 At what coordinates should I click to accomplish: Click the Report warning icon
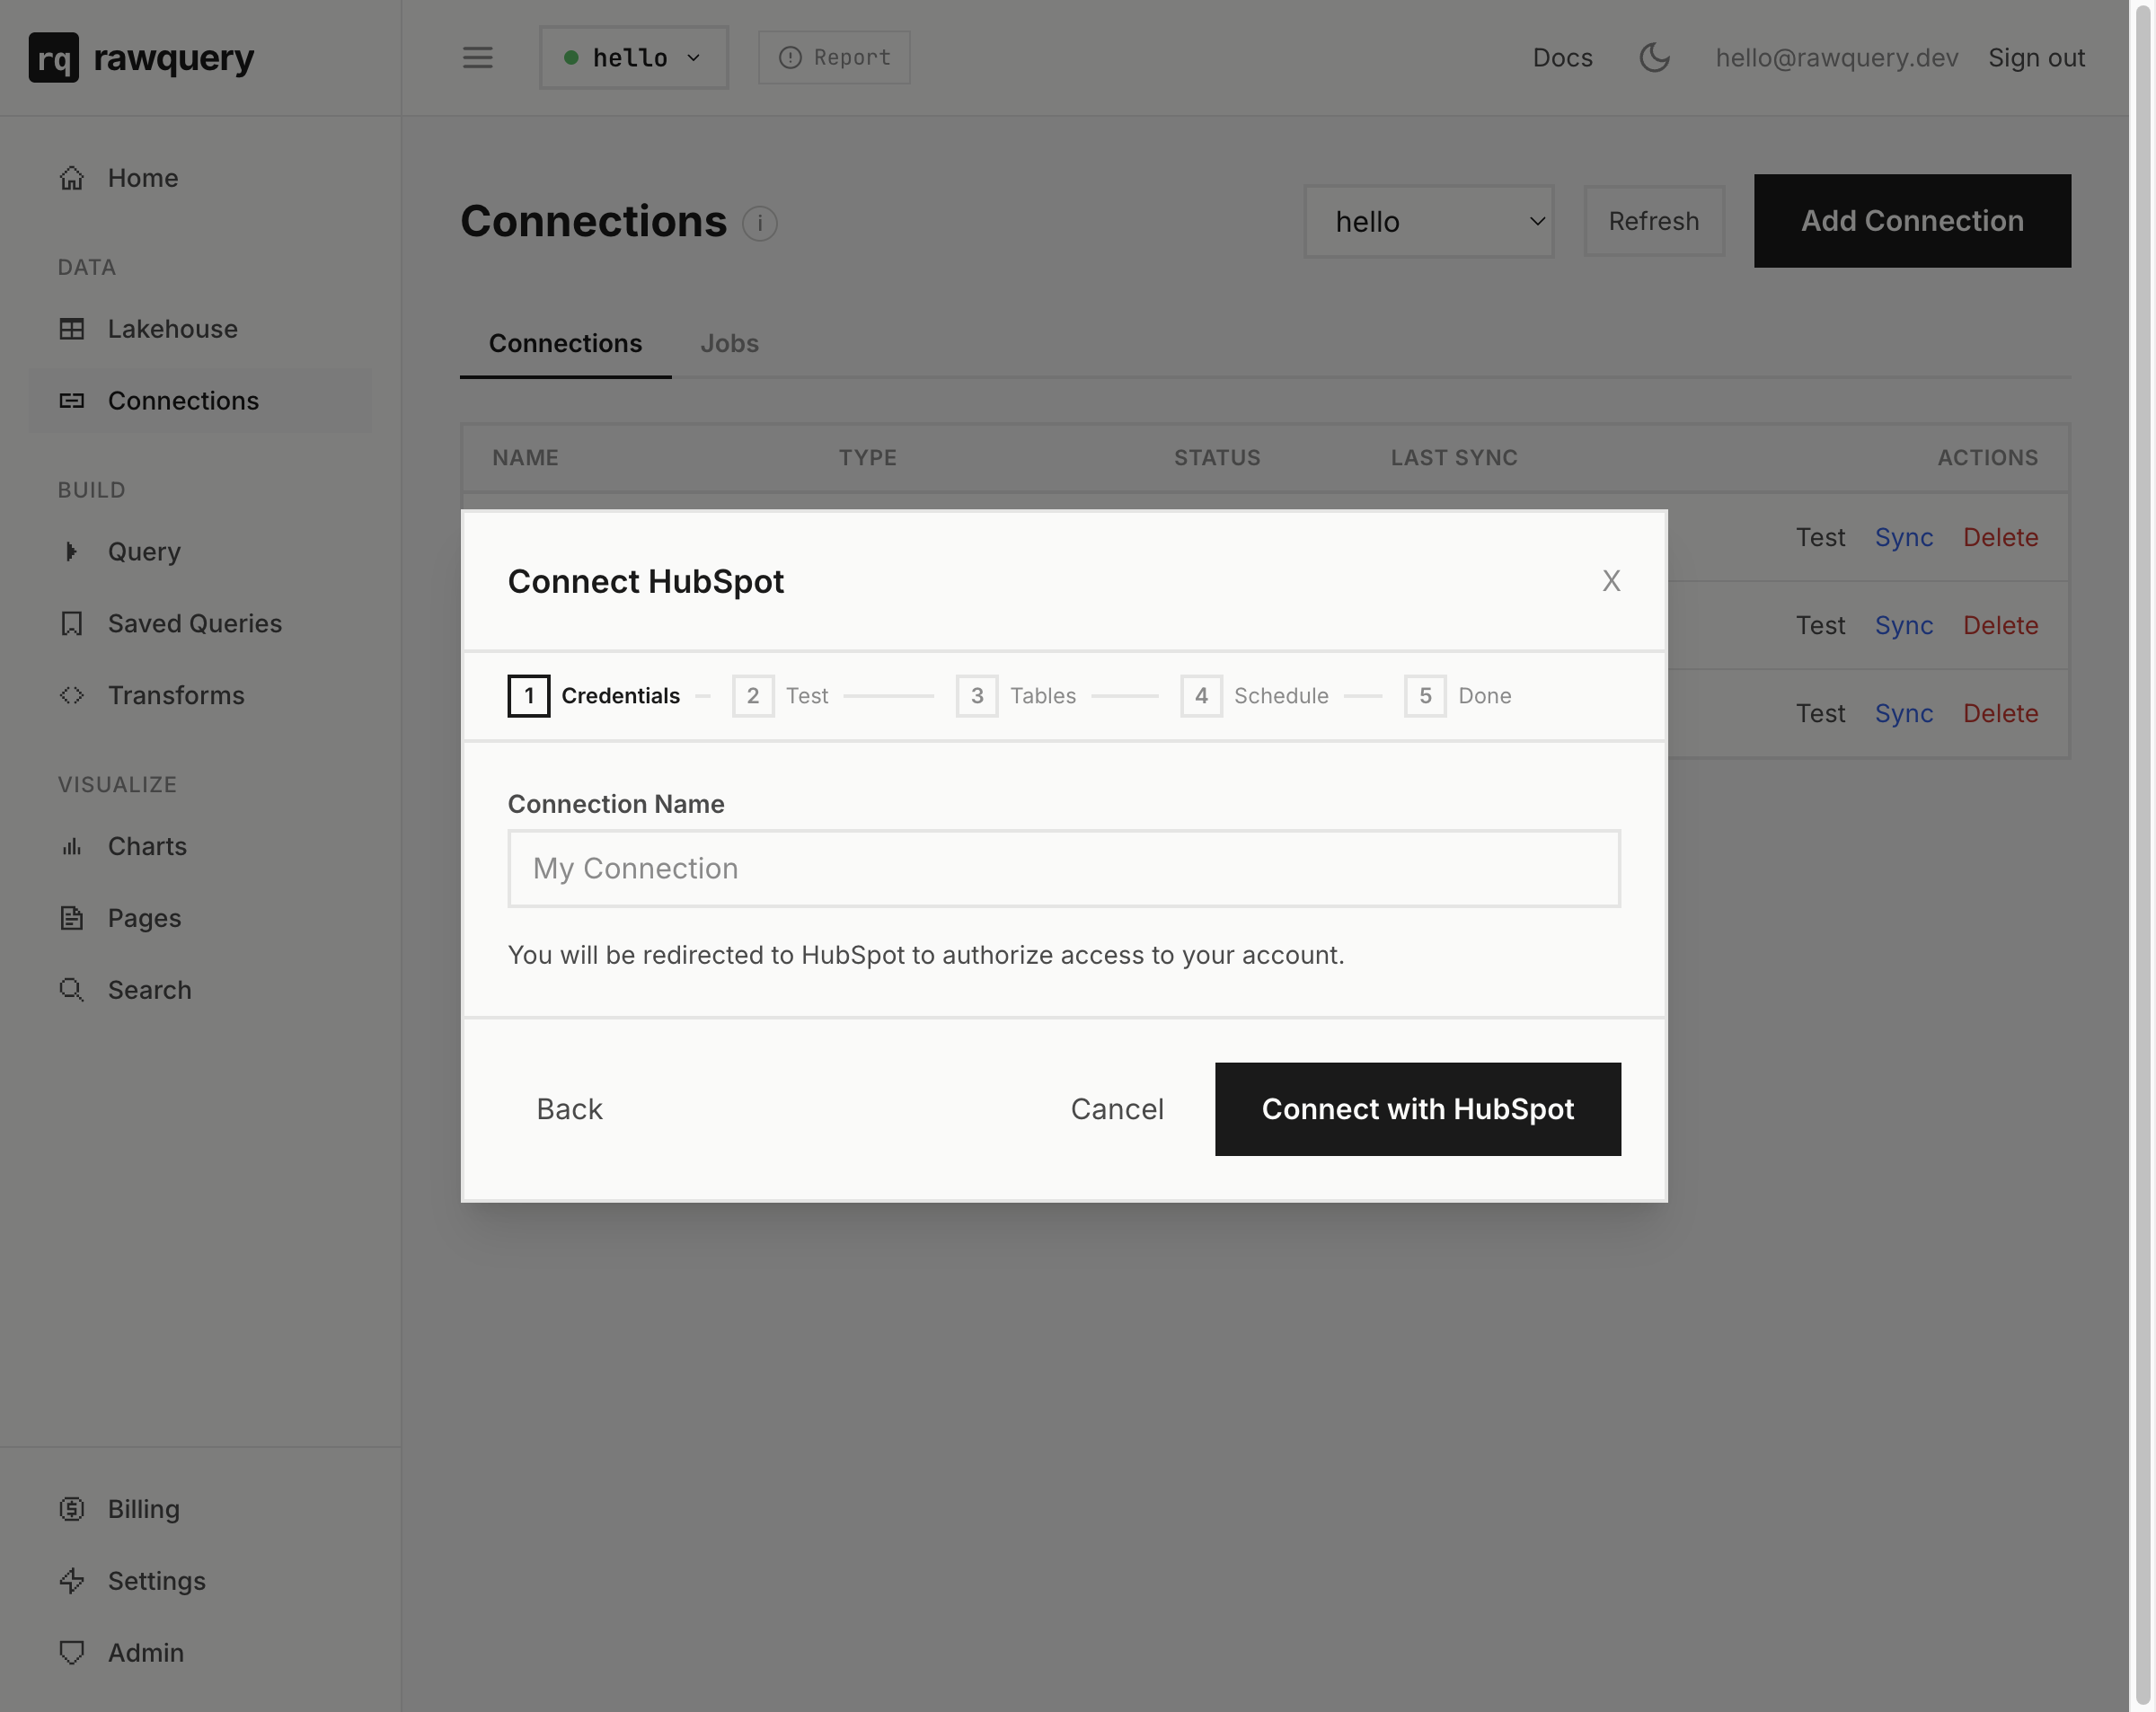click(x=791, y=57)
